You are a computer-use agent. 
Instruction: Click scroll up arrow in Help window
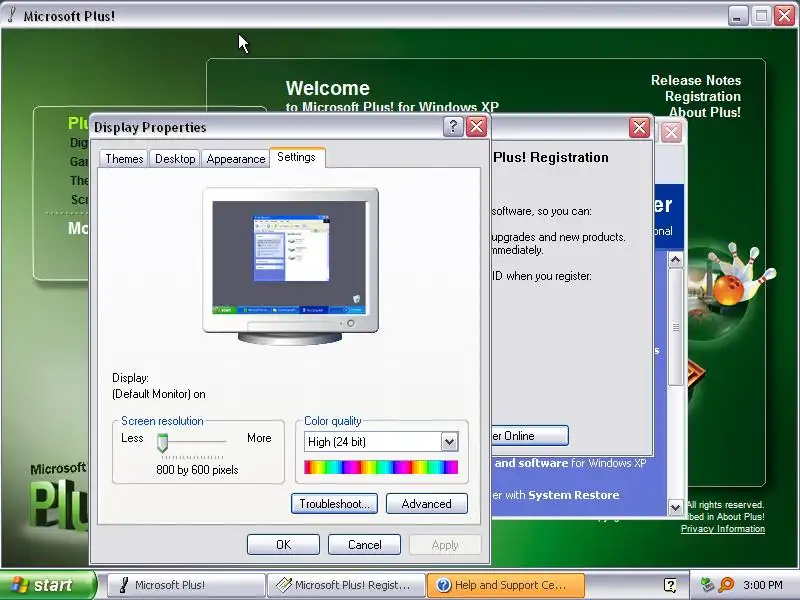pos(675,260)
